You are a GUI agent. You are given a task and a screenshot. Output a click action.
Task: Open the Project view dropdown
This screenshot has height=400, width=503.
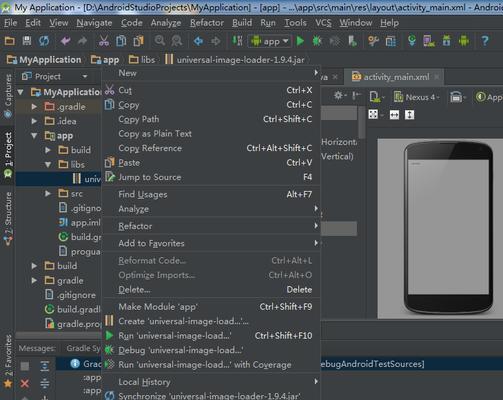[x=85, y=77]
